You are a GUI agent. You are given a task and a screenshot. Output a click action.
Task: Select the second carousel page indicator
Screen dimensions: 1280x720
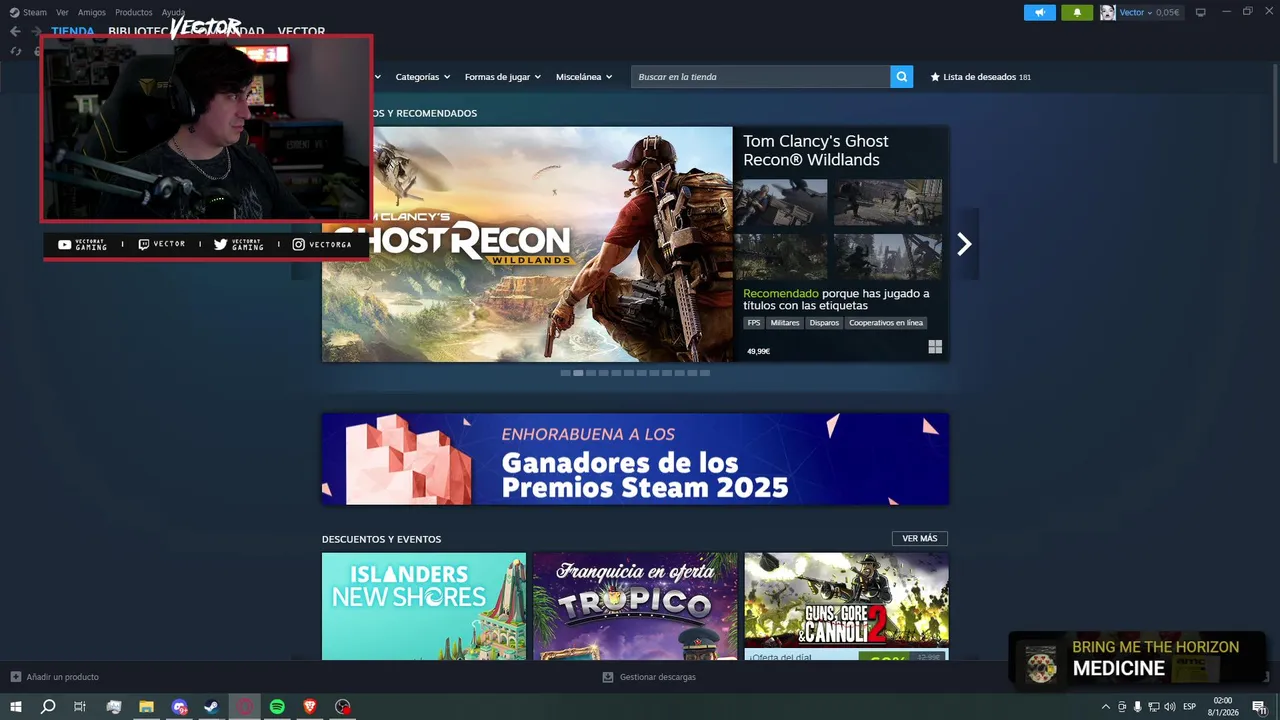(578, 373)
